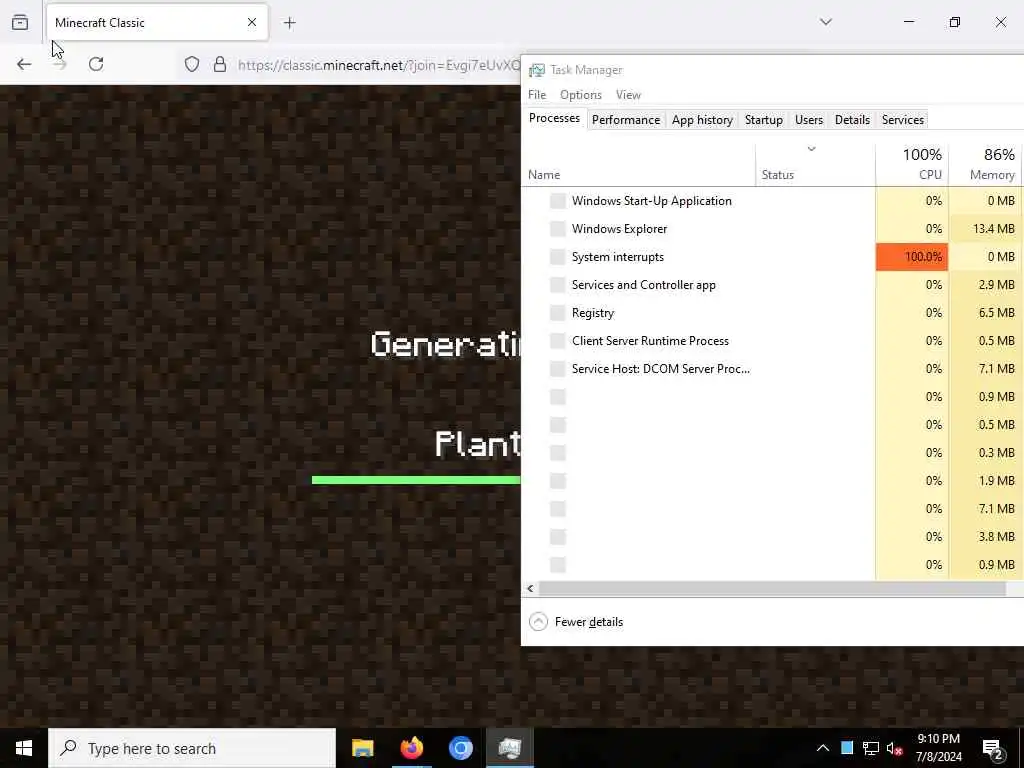
Task: Switch to the Startup tab
Action: pyautogui.click(x=763, y=120)
